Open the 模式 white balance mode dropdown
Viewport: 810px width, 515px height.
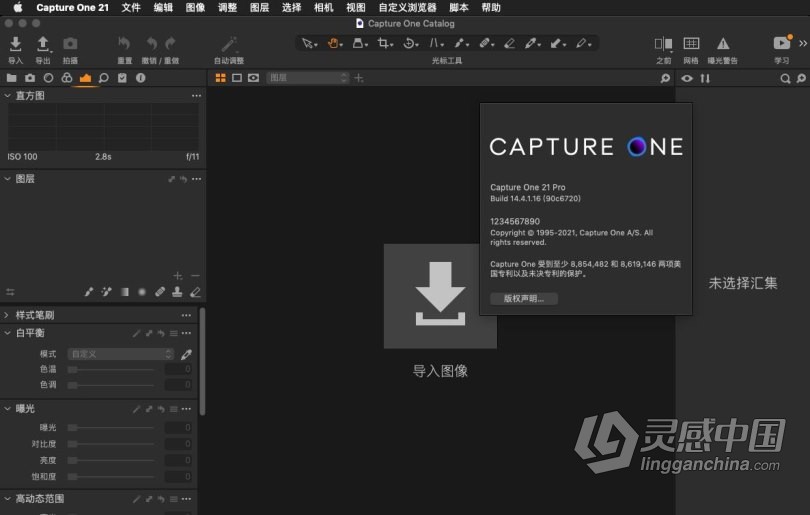(x=121, y=354)
